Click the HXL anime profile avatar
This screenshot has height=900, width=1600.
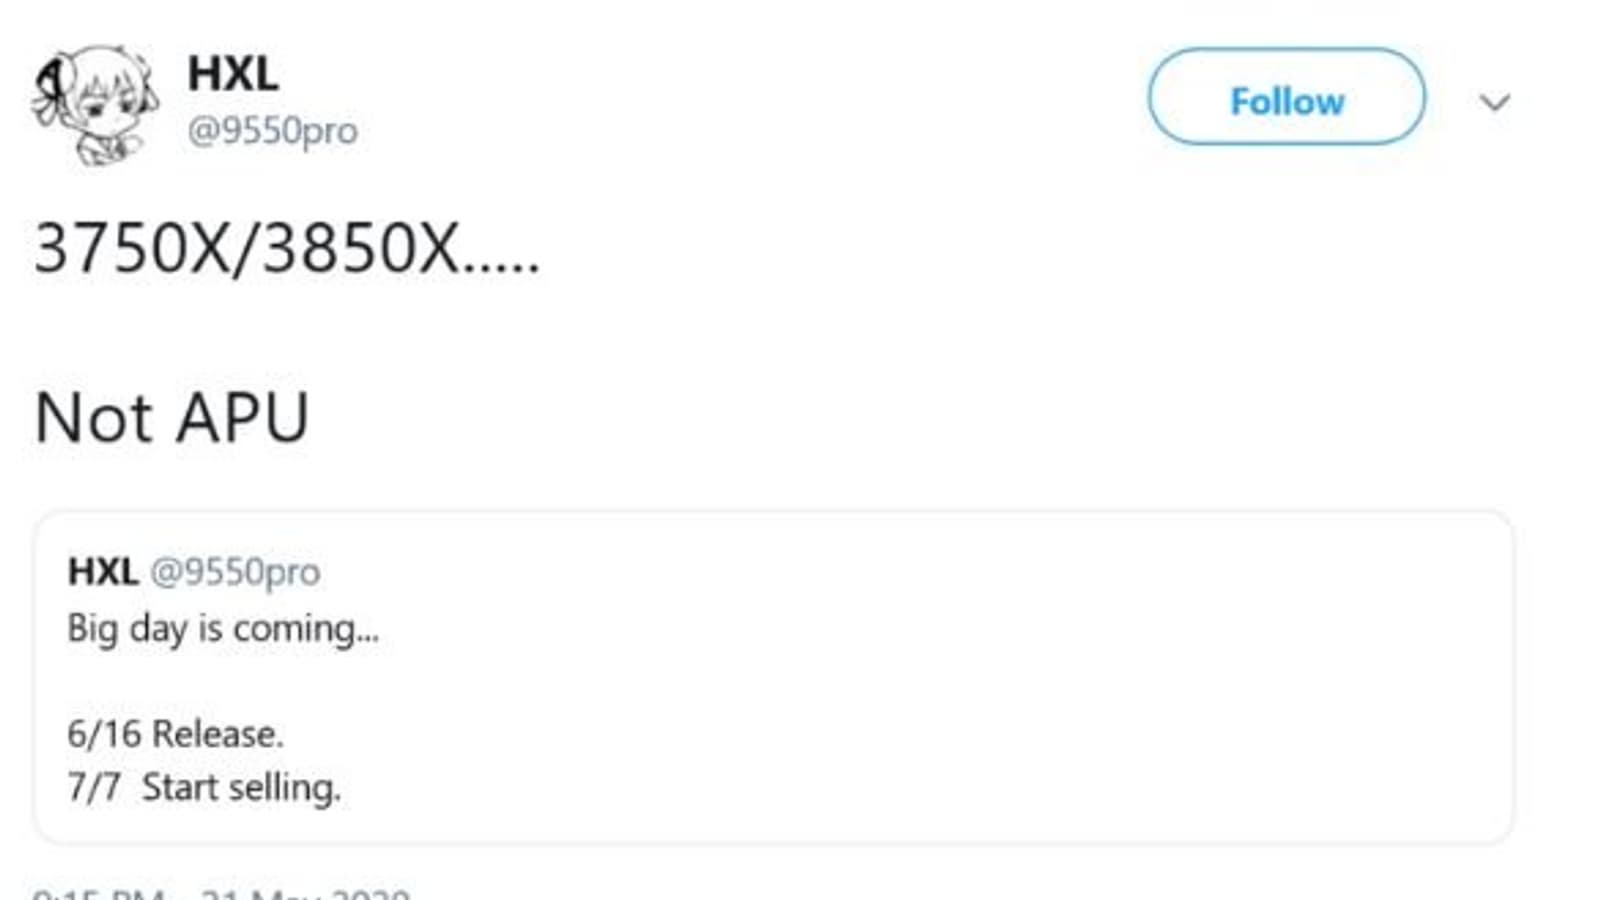point(95,103)
